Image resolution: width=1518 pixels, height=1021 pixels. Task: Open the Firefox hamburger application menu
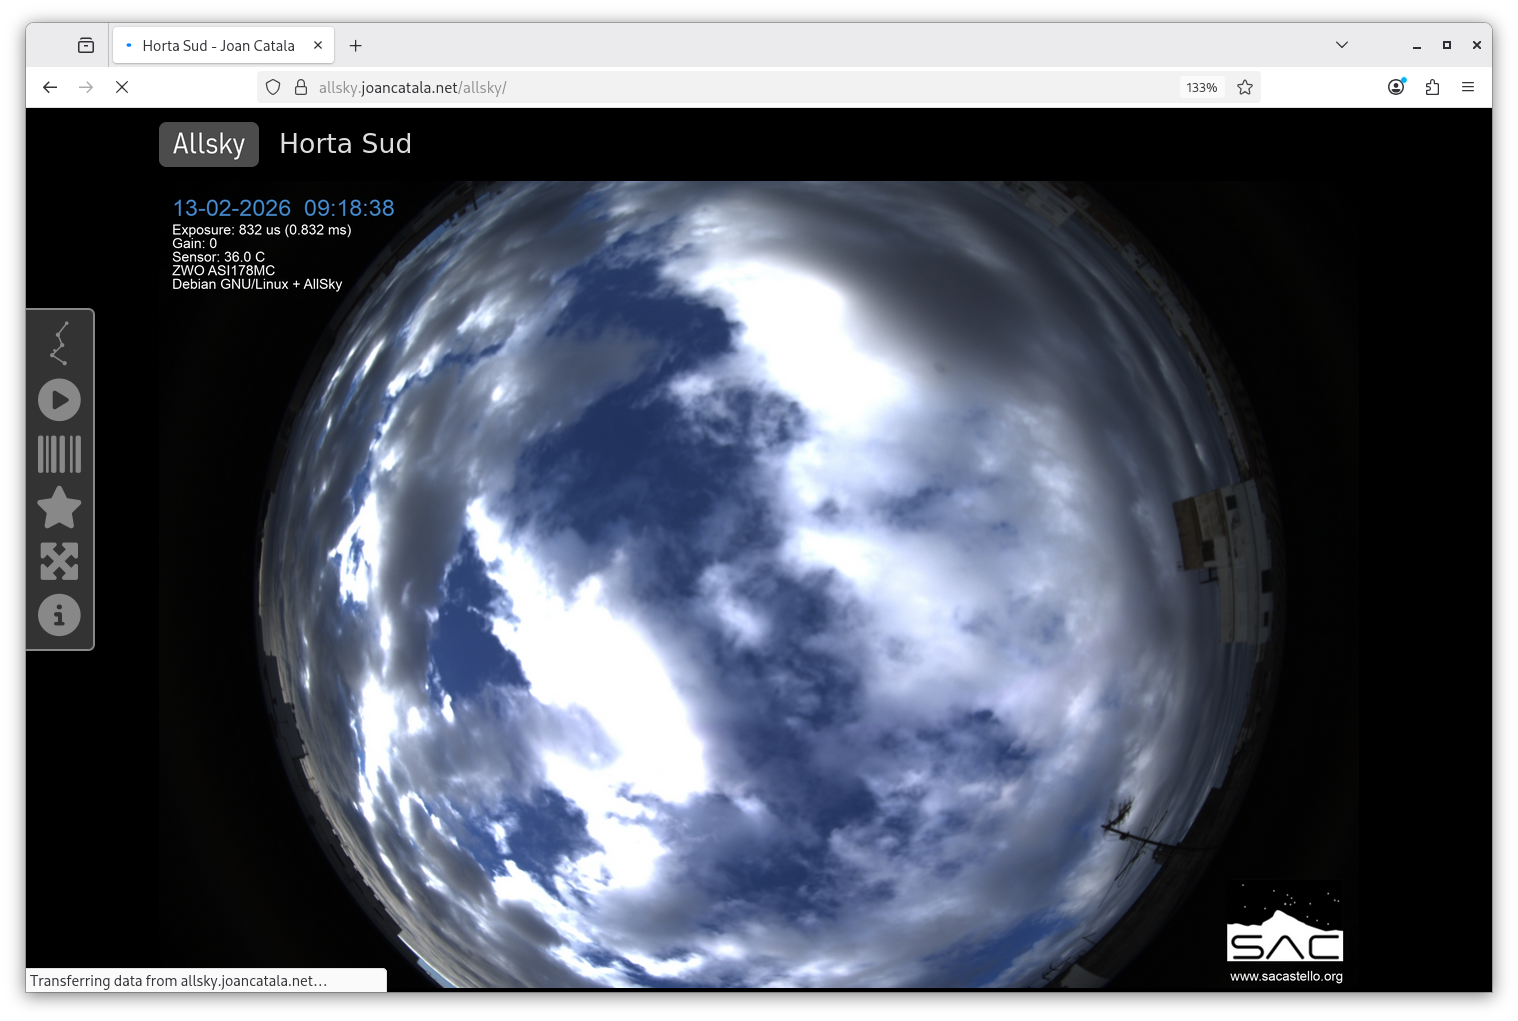click(x=1468, y=88)
